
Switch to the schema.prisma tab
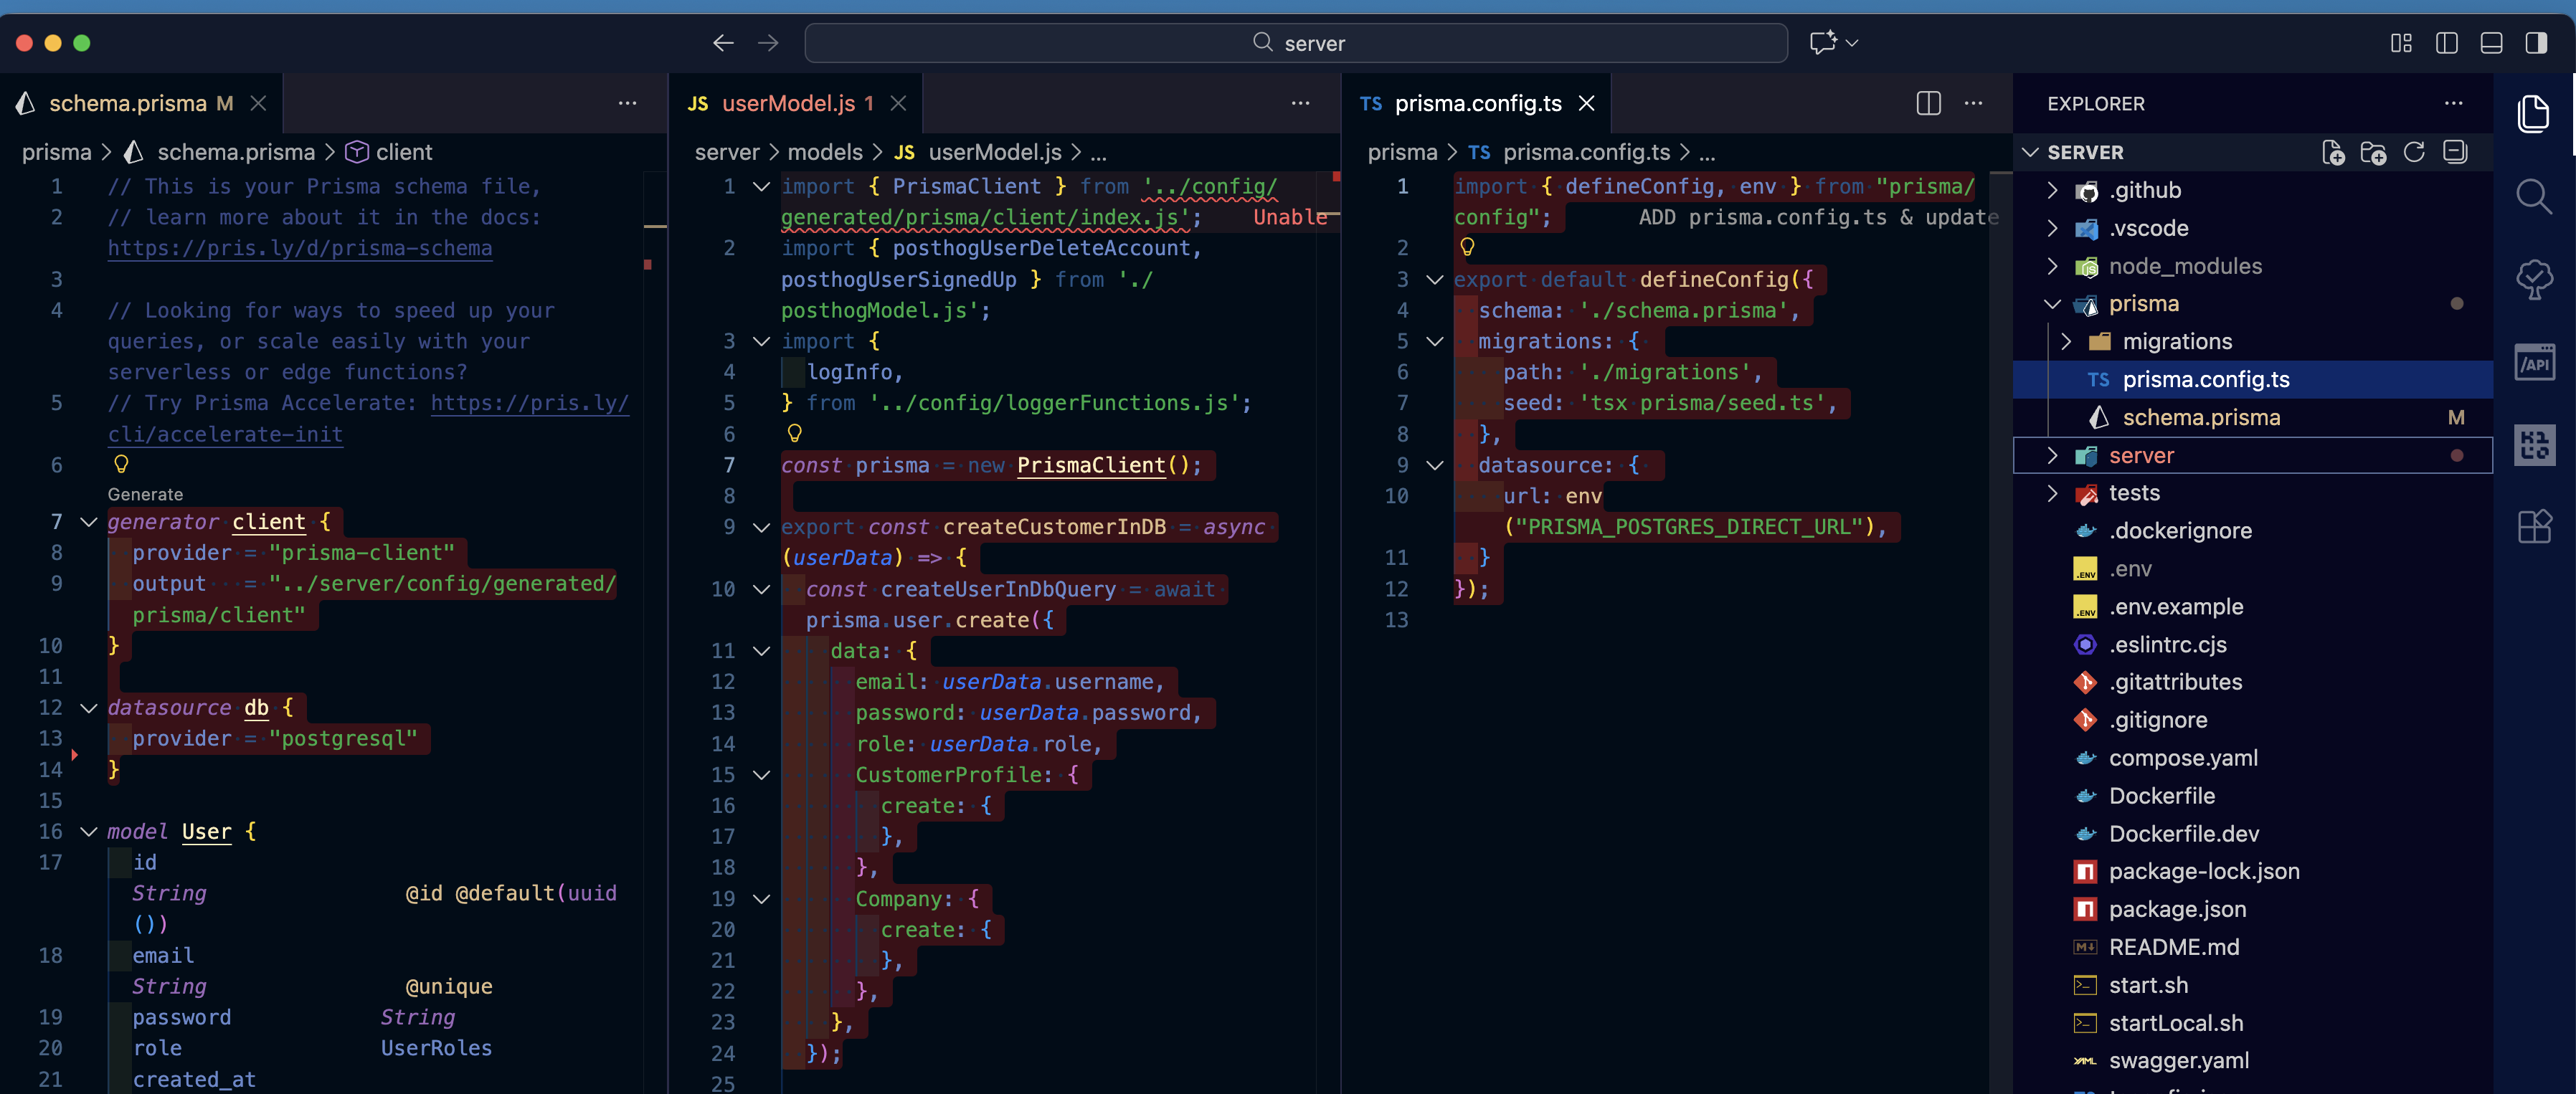[x=128, y=103]
